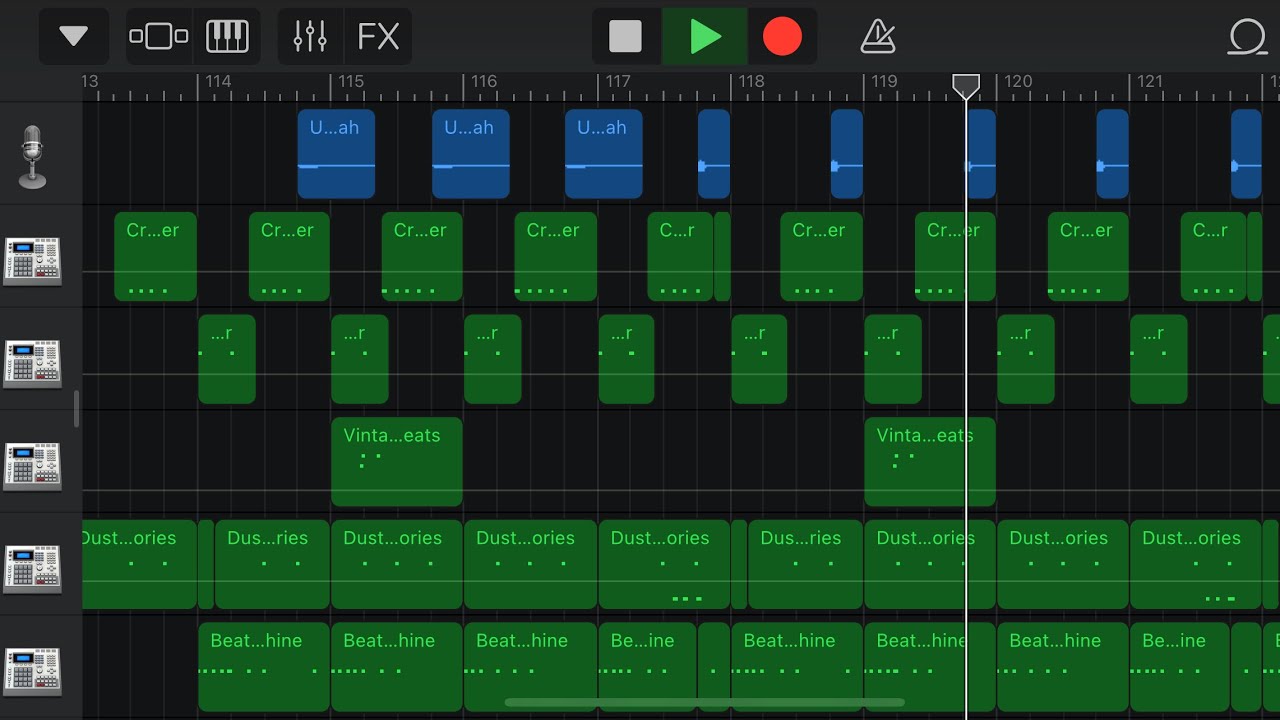Tap bar 118 on the ruler
Viewport: 1280px width, 720px height.
(750, 82)
